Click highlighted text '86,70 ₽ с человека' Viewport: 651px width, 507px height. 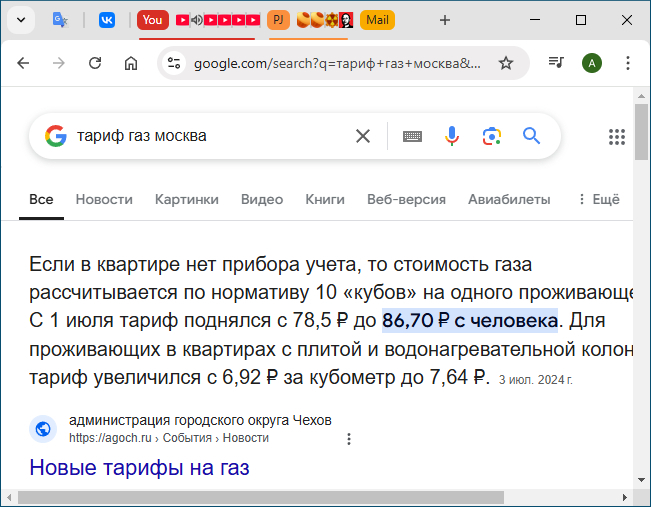(x=470, y=321)
